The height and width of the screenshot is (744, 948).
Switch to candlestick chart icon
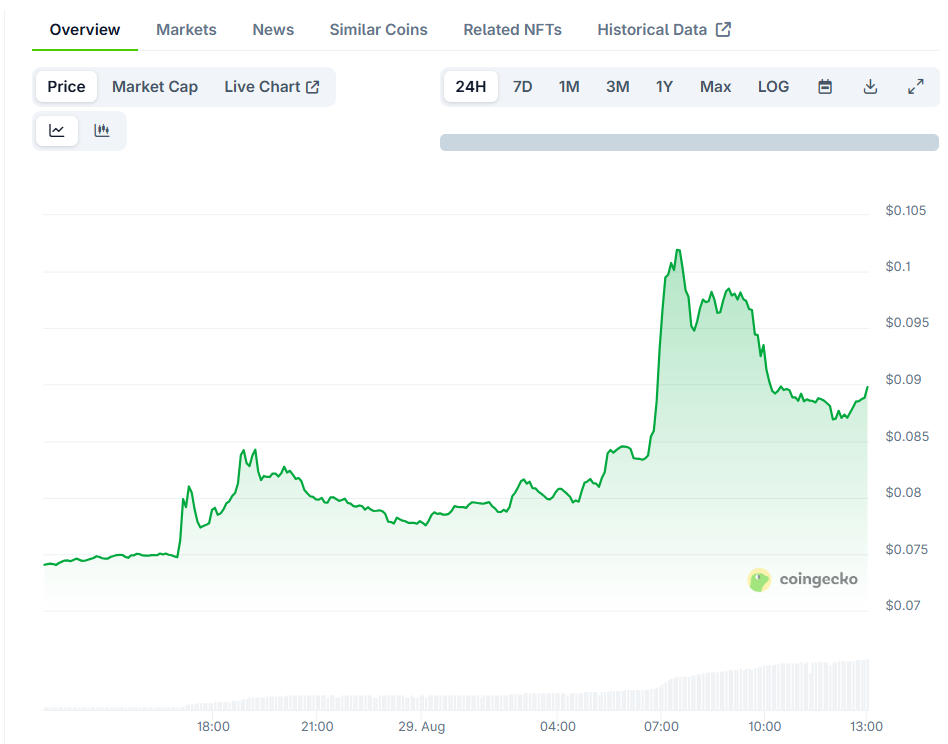click(x=102, y=131)
